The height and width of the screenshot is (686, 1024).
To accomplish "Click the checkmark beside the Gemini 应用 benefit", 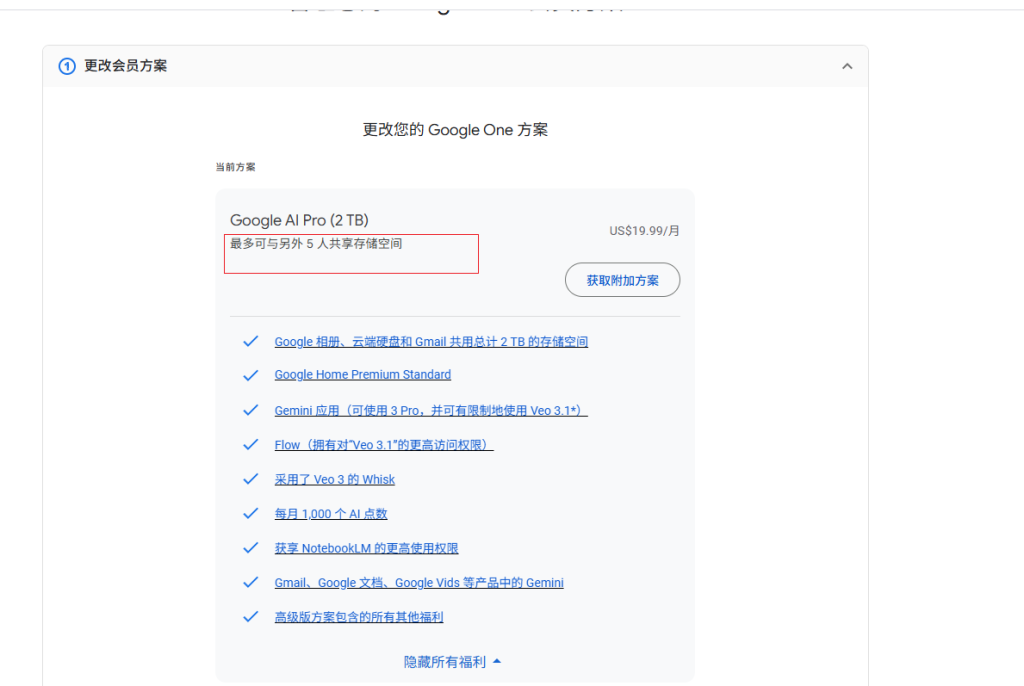I will coord(250,410).
